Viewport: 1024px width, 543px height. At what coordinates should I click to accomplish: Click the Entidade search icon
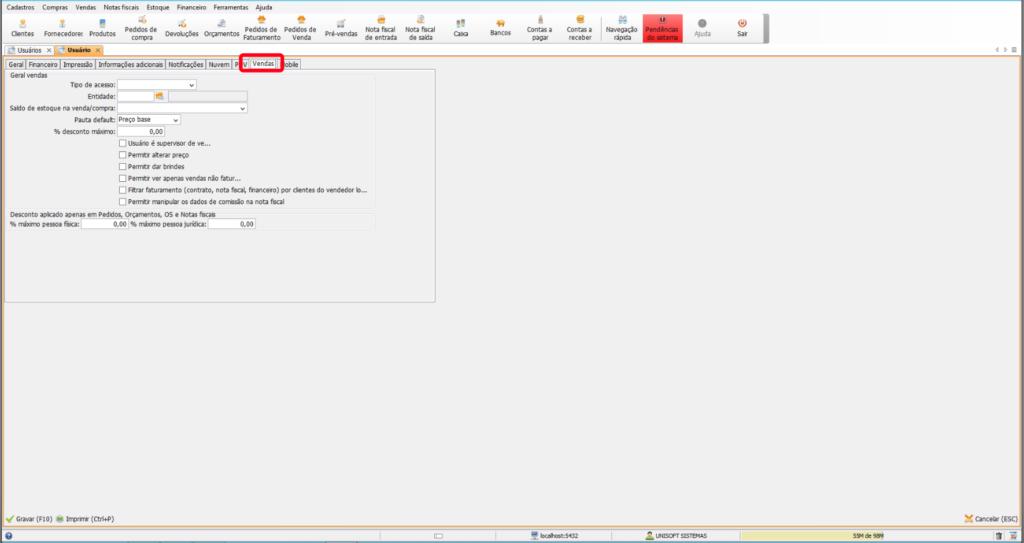click(160, 96)
